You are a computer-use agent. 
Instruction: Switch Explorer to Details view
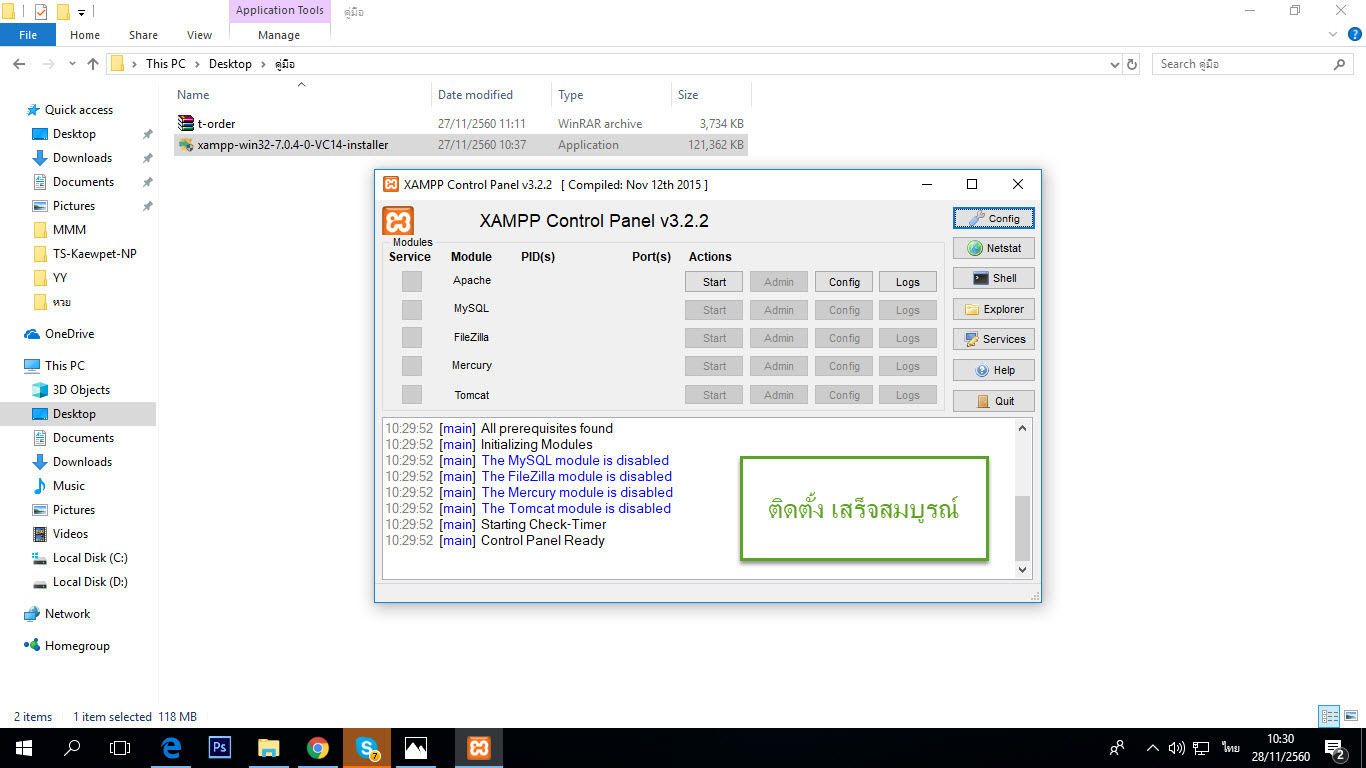coord(1328,716)
